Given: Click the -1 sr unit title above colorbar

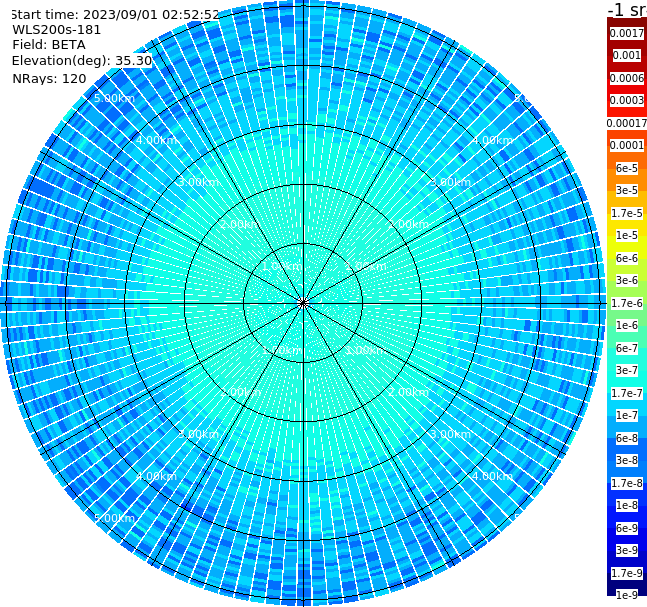Looking at the screenshot, I should click(627, 9).
